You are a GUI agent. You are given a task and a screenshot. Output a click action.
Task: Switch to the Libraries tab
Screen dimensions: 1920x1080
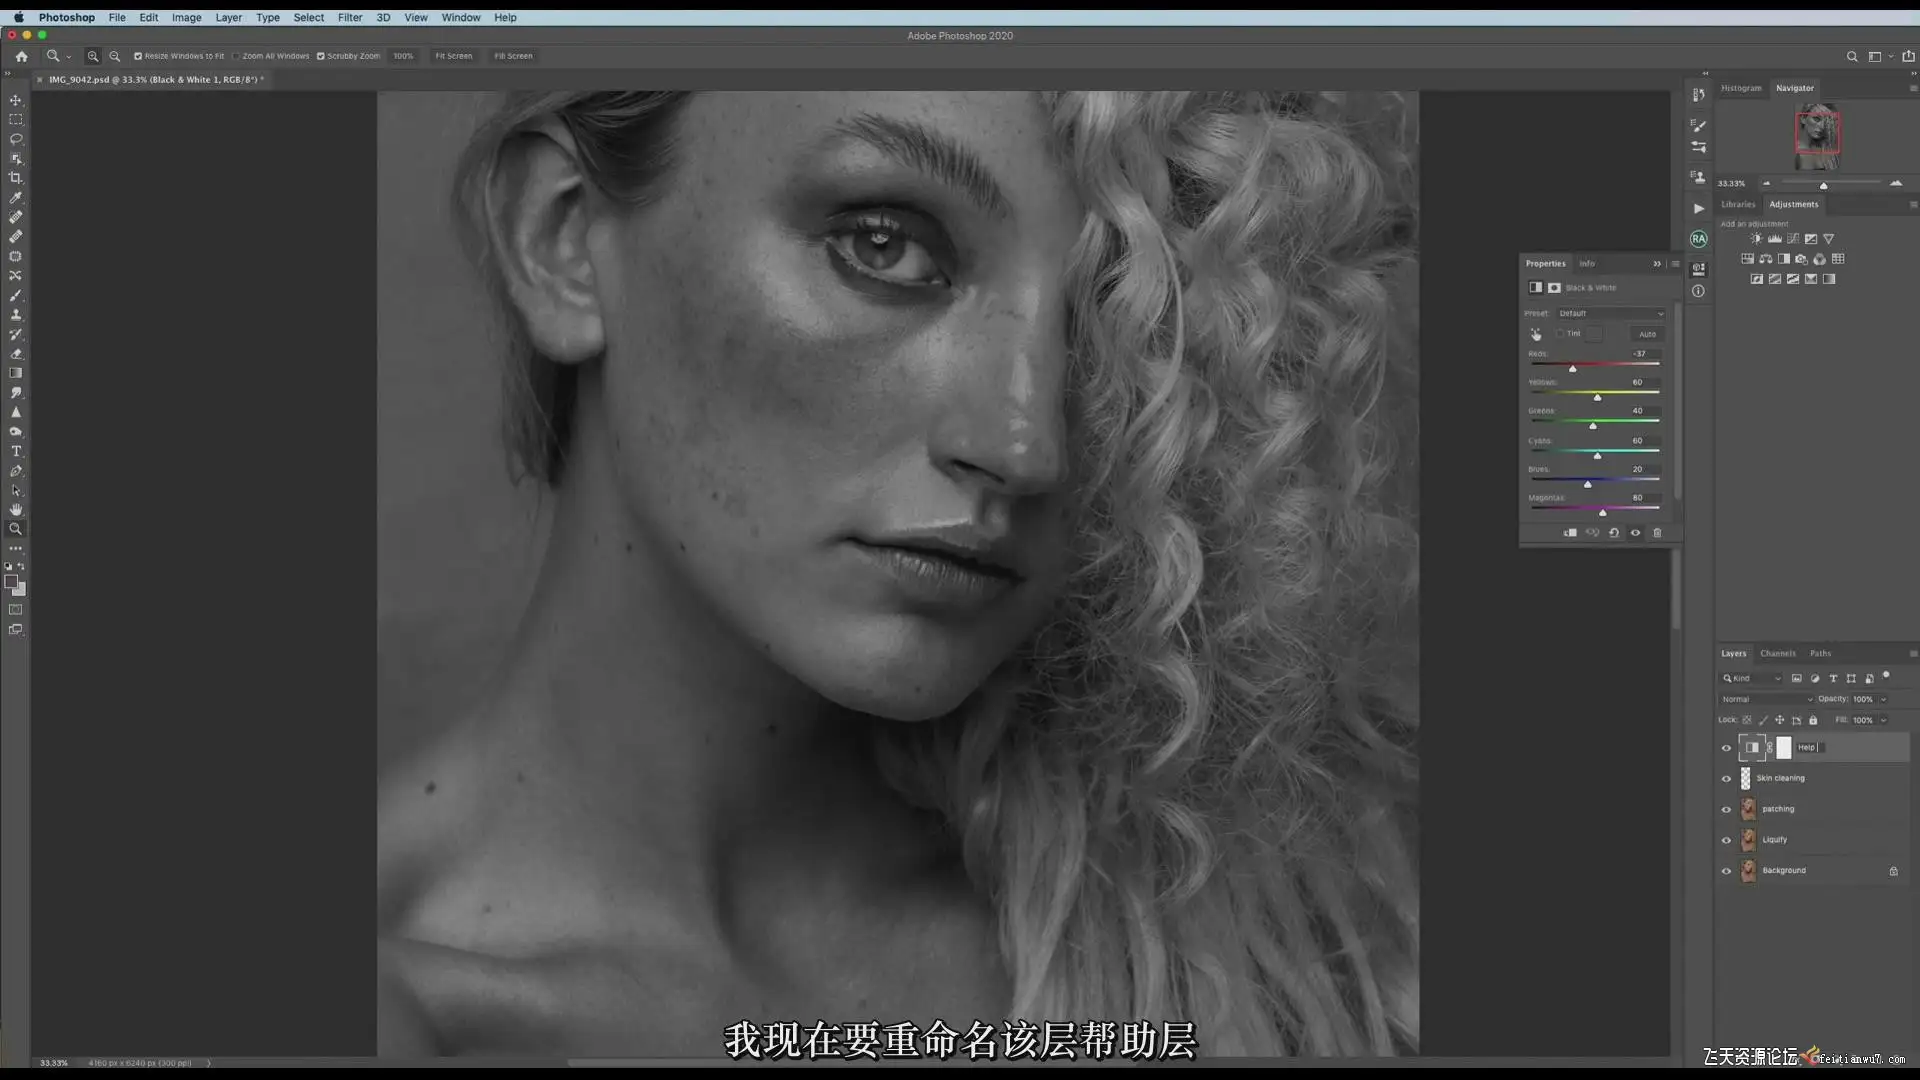(1738, 204)
